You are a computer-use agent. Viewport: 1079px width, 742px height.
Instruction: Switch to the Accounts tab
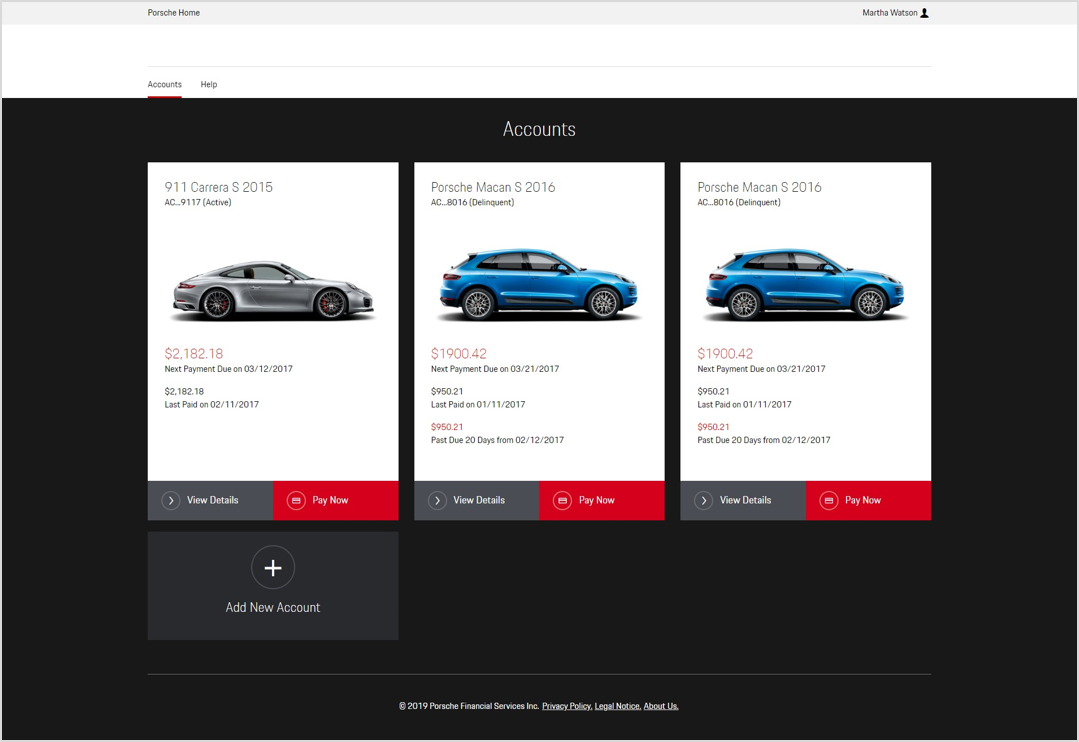[x=165, y=85]
